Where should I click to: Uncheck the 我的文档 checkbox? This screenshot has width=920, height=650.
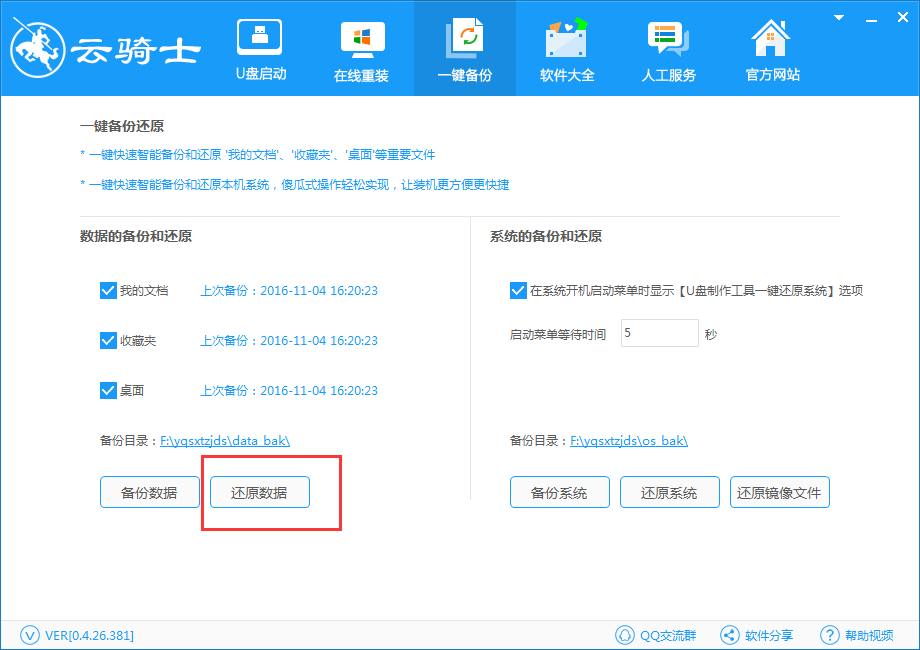108,290
